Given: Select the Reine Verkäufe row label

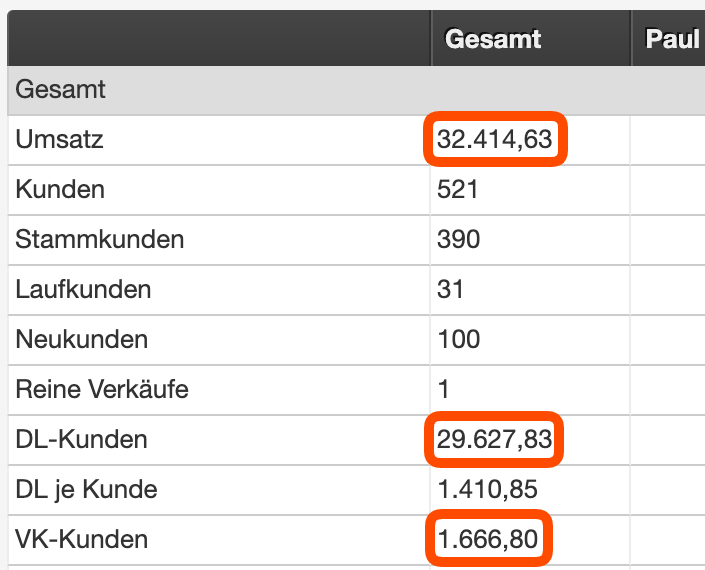Looking at the screenshot, I should (102, 389).
